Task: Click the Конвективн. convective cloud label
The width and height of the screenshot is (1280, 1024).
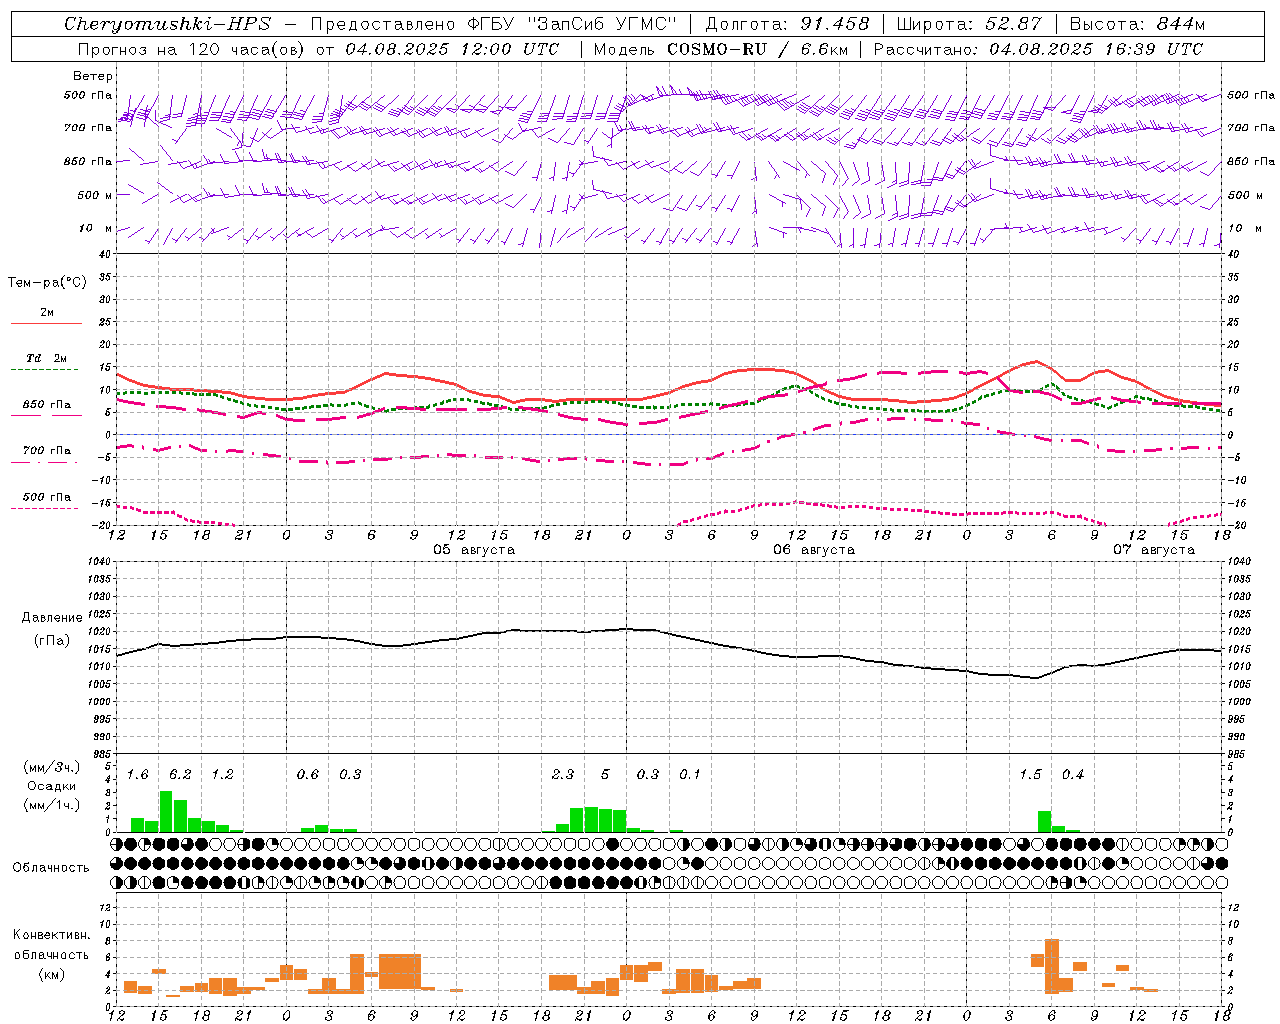Action: click(x=52, y=934)
